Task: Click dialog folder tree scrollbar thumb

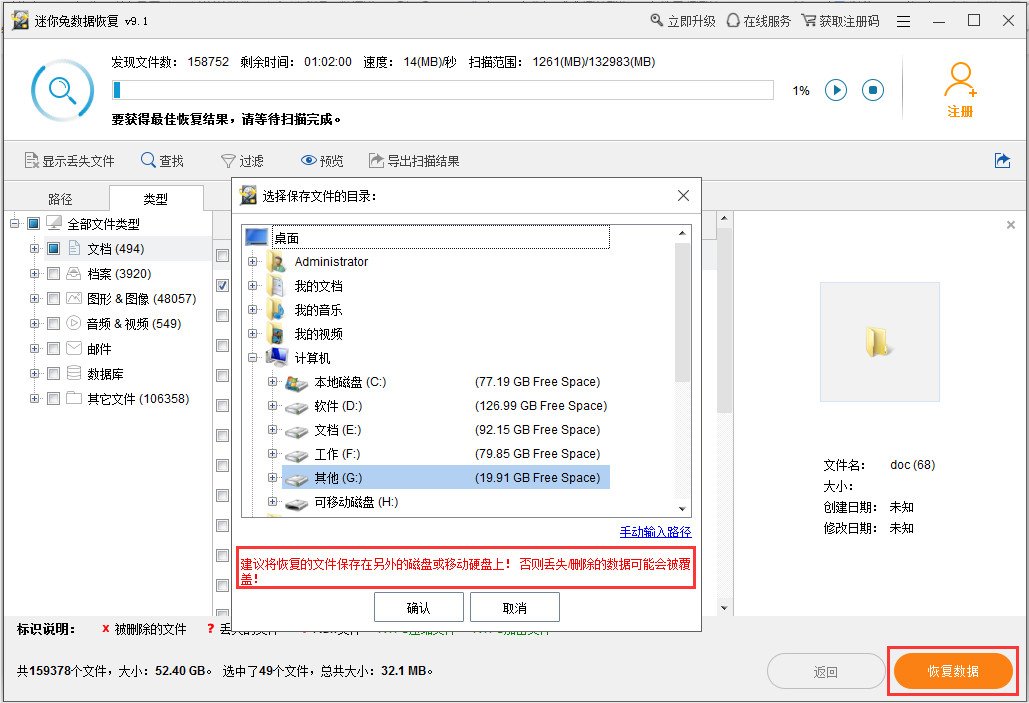Action: (682, 312)
